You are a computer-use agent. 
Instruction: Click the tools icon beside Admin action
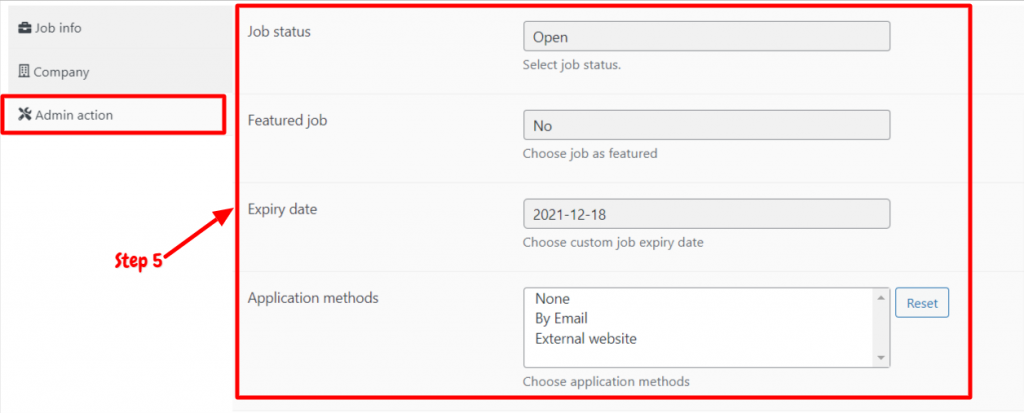(25, 115)
